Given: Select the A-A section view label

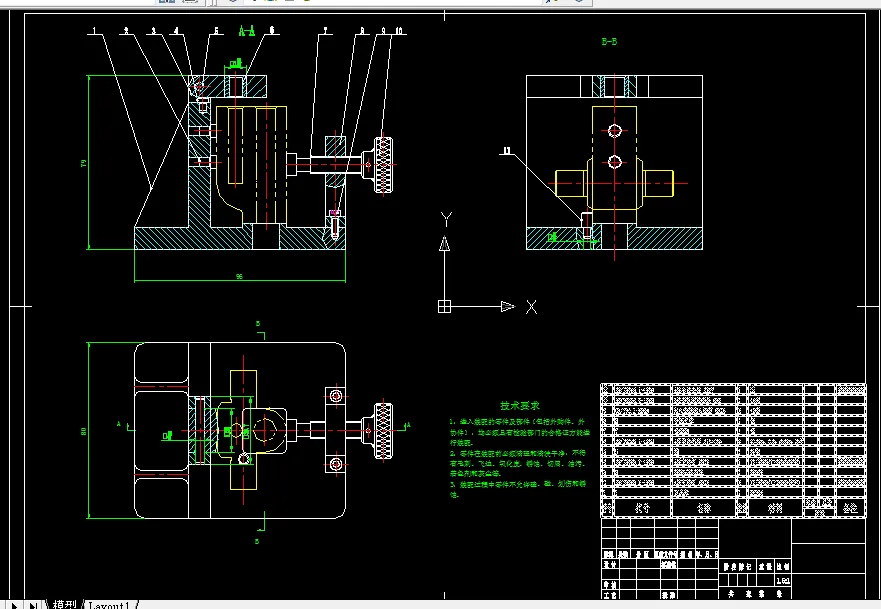Looking at the screenshot, I should [x=247, y=31].
